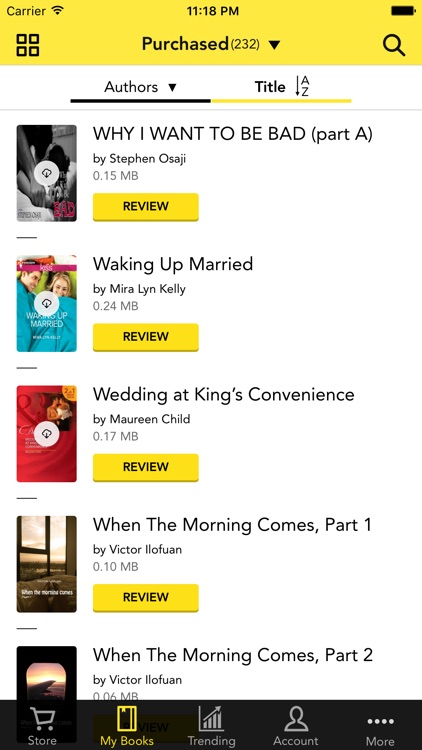Switch to grid view layout icon
The image size is (422, 750).
tap(28, 45)
